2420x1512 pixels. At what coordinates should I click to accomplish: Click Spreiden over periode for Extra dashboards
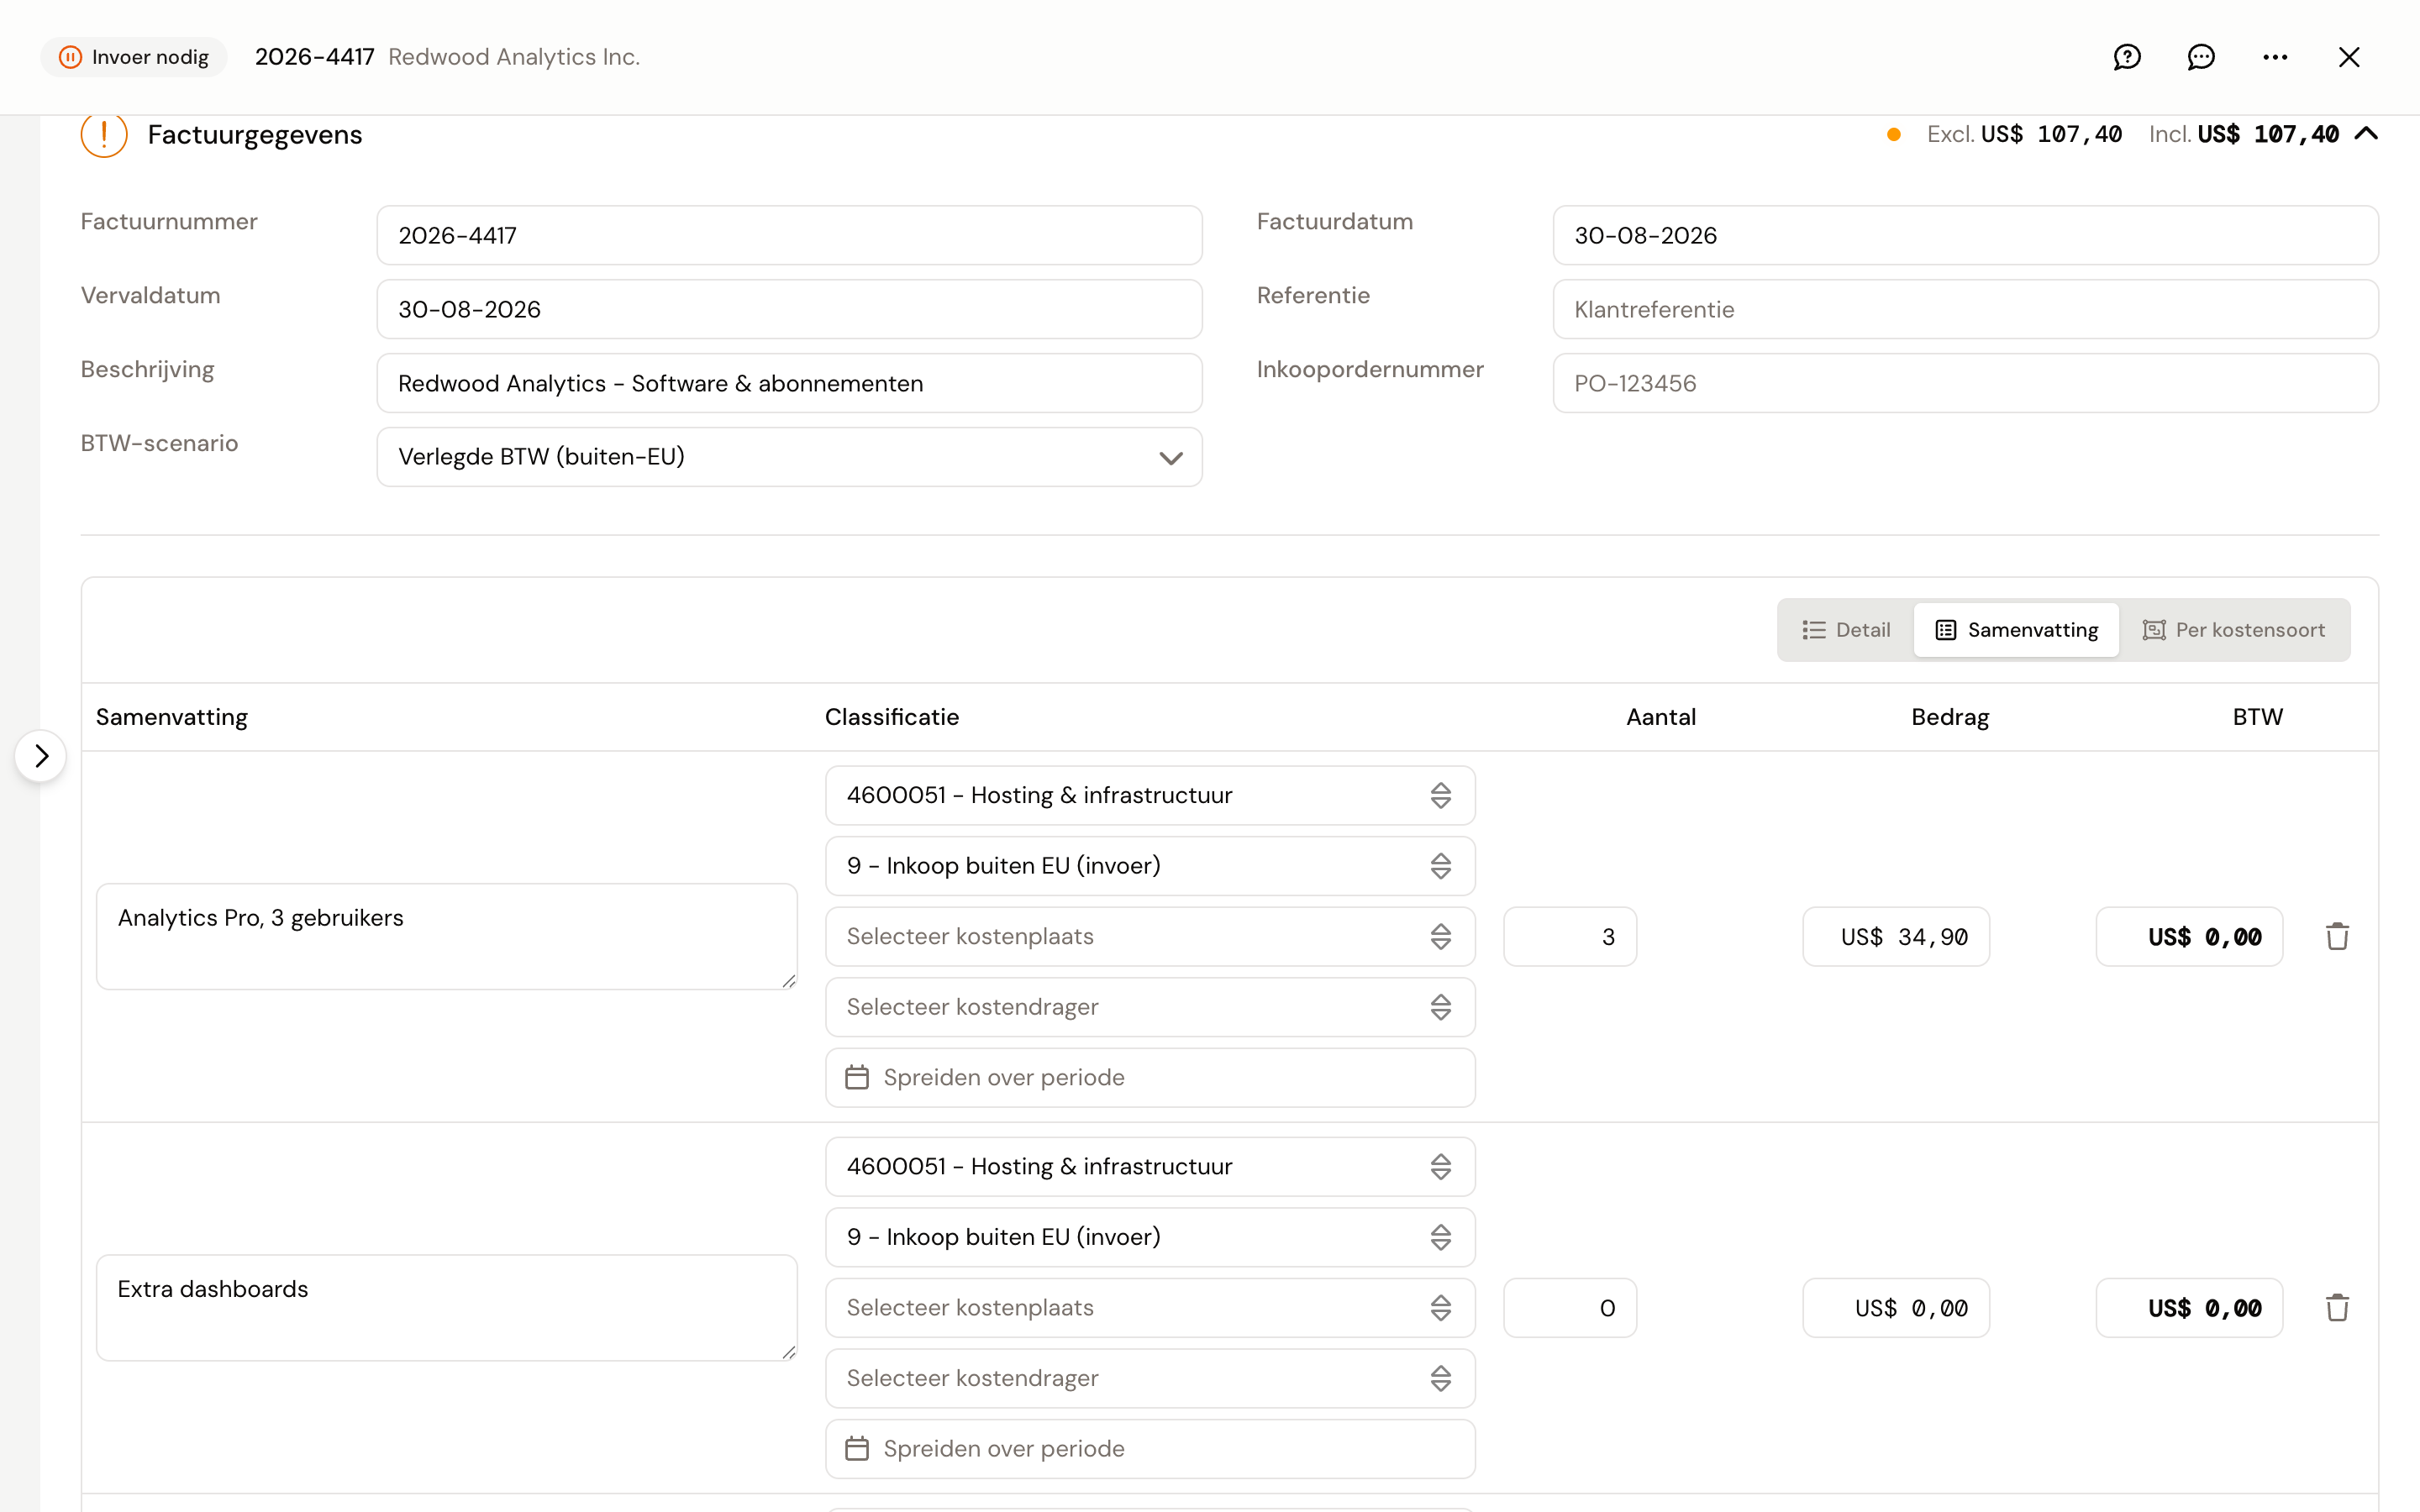[1150, 1448]
